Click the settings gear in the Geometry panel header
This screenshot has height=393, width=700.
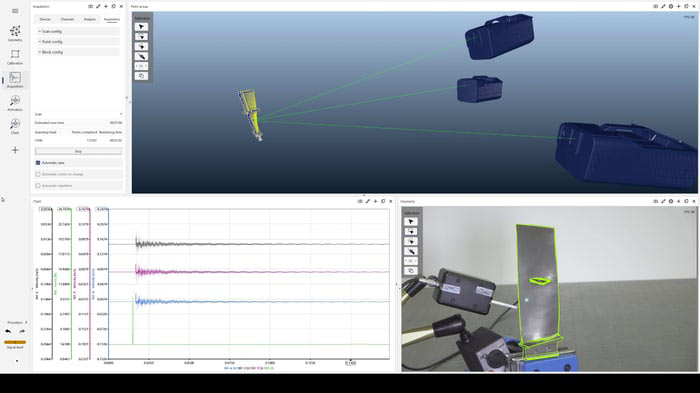(x=671, y=201)
